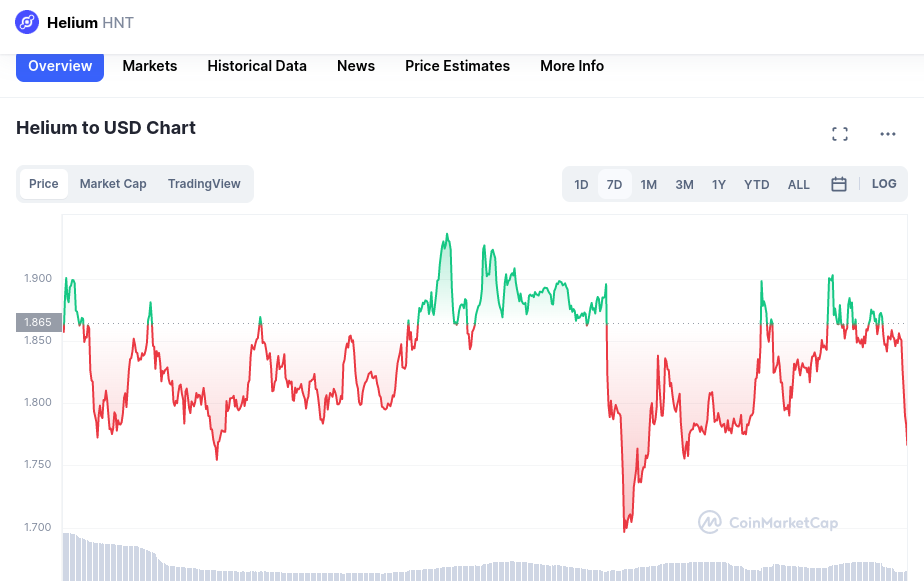Click the 1.750 axis label

click(38, 464)
